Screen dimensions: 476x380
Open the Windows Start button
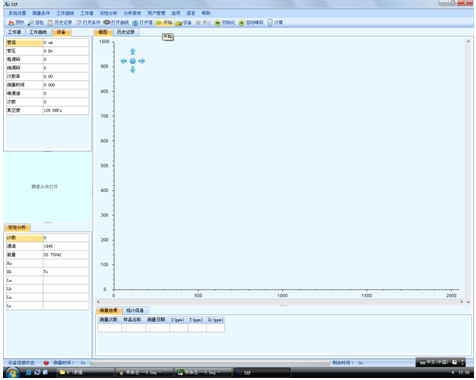[x=12, y=373]
